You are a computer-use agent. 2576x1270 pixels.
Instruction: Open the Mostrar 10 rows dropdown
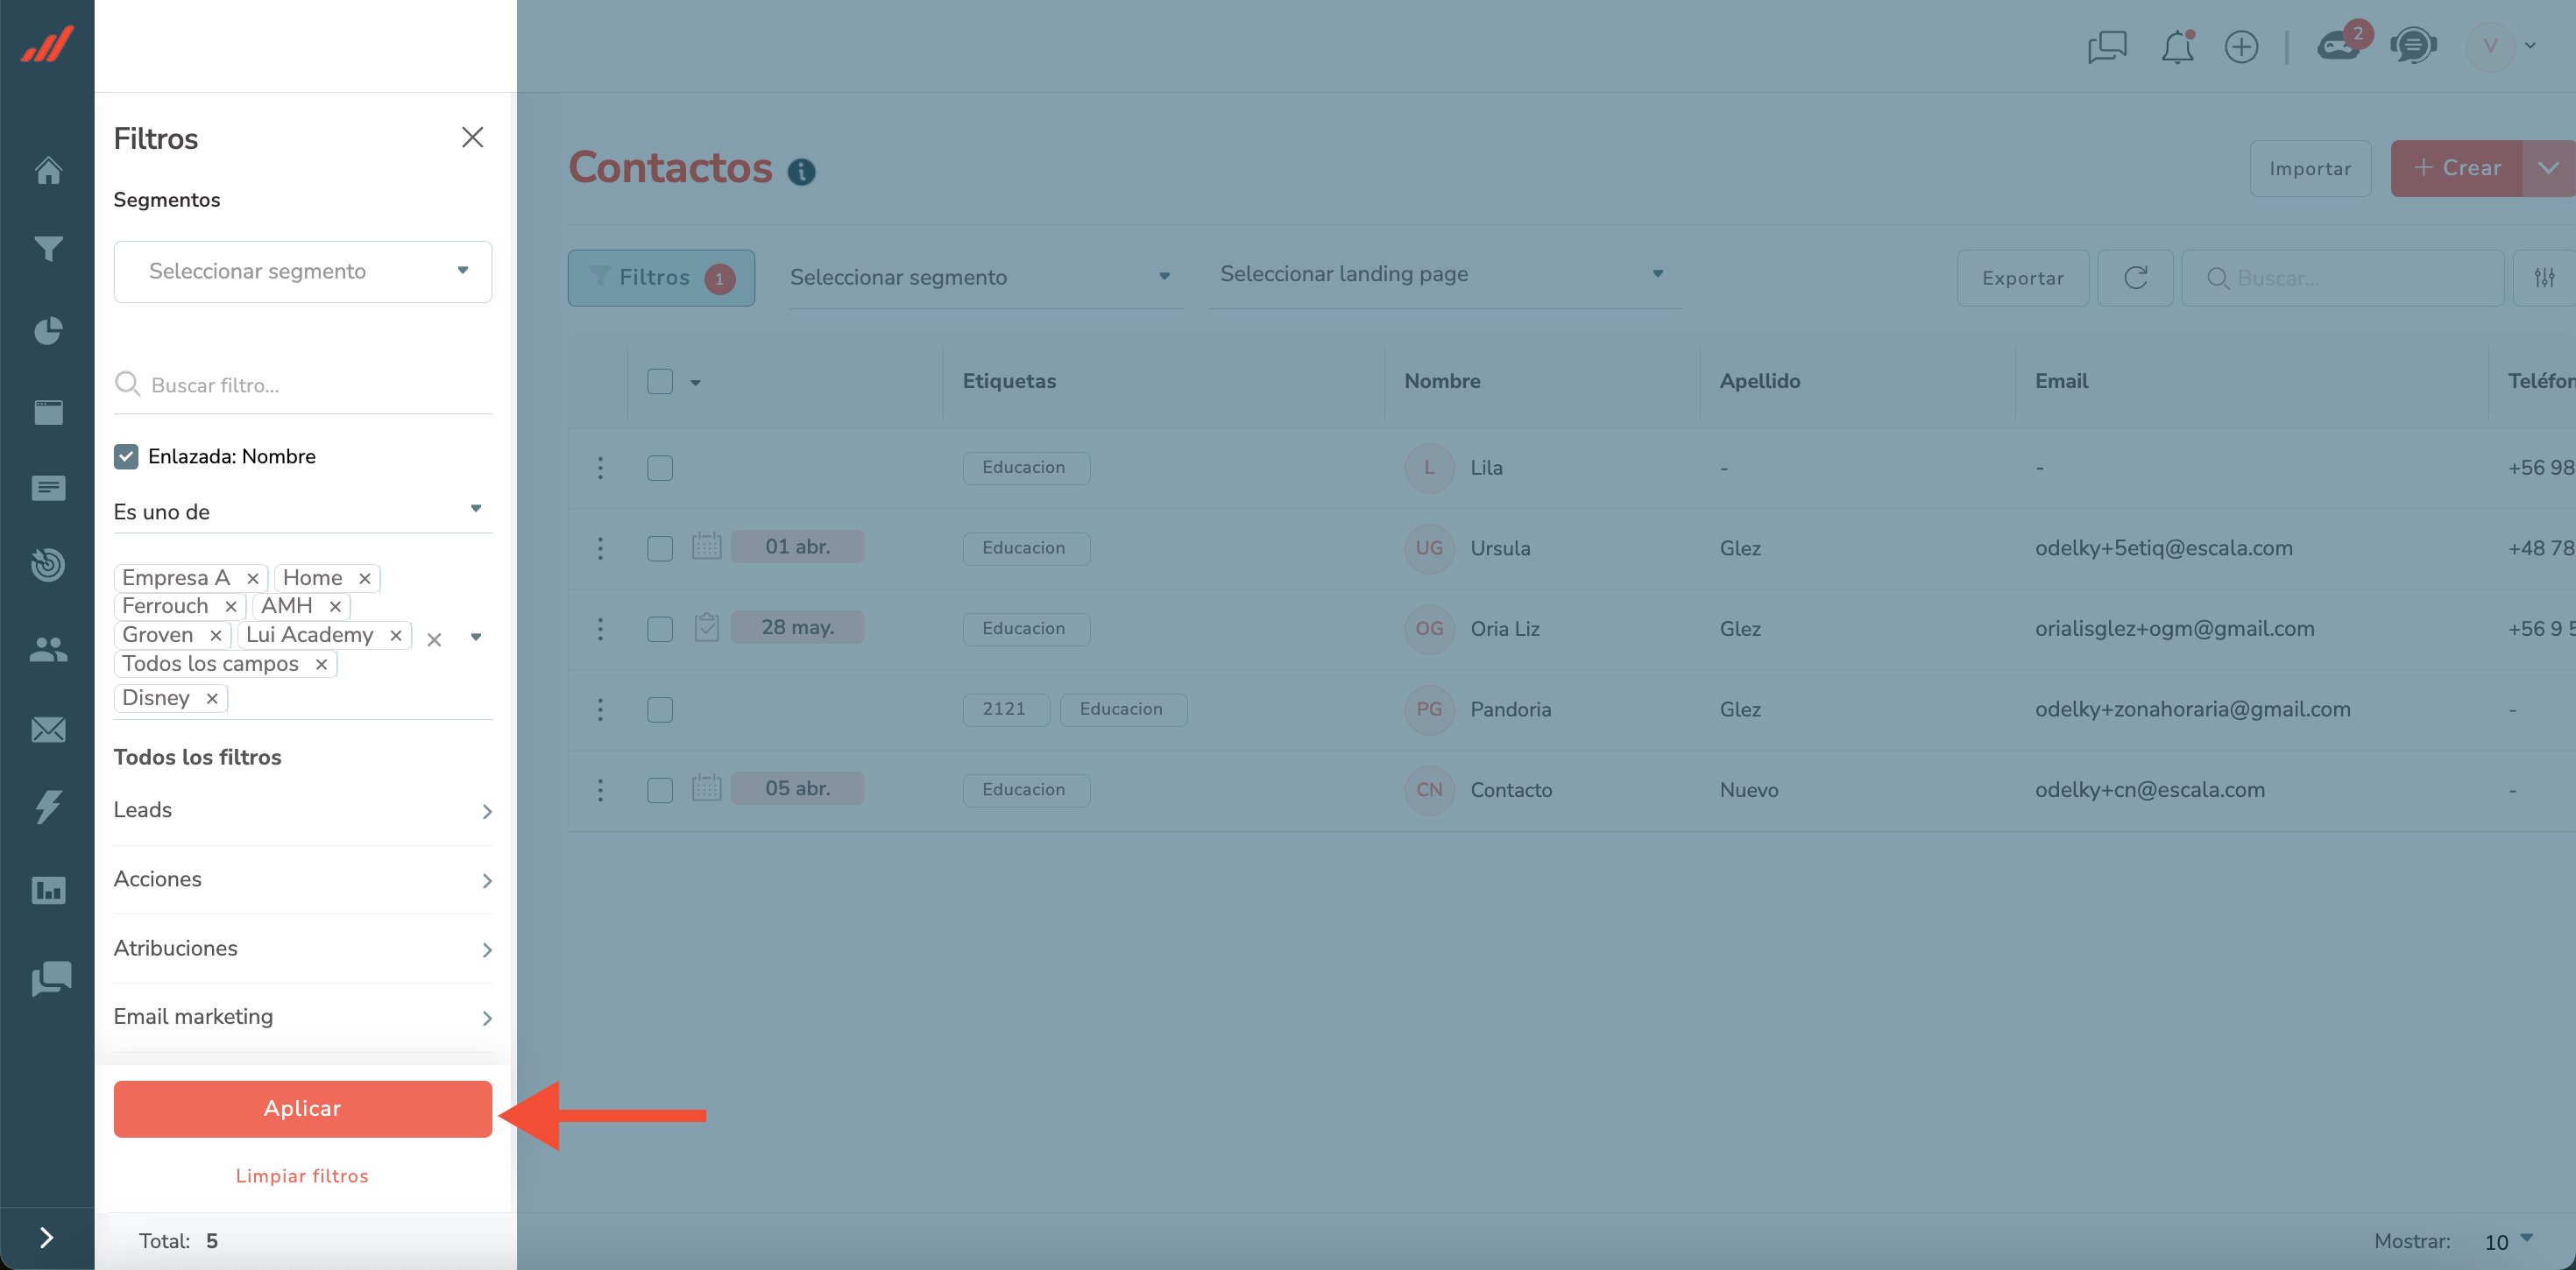2508,1241
